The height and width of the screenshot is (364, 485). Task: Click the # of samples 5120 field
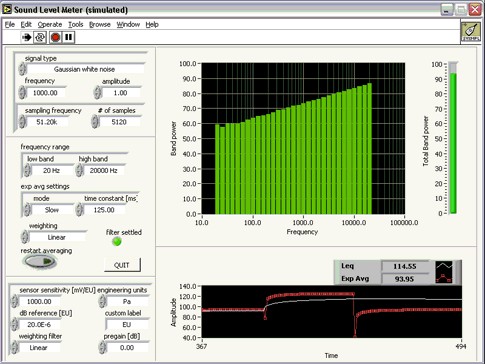[x=119, y=122]
